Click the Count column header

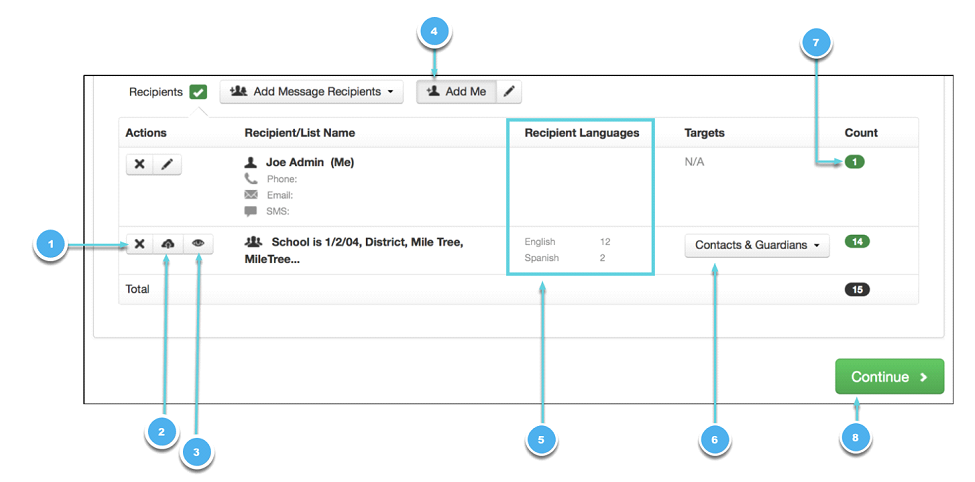pyautogui.click(x=861, y=132)
